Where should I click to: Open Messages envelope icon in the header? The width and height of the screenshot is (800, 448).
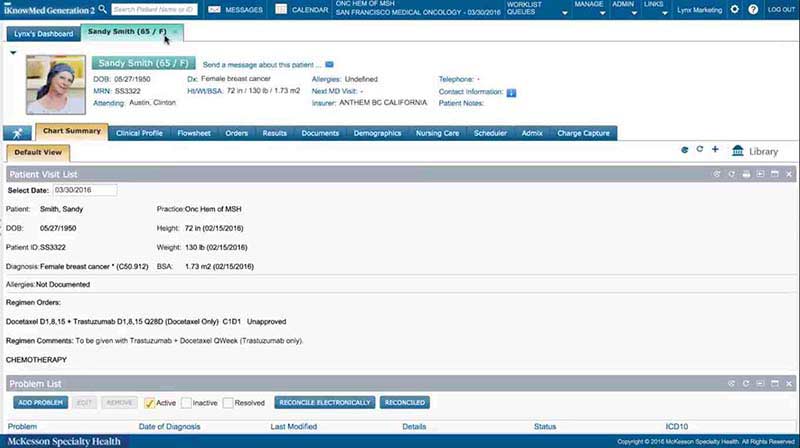point(214,10)
